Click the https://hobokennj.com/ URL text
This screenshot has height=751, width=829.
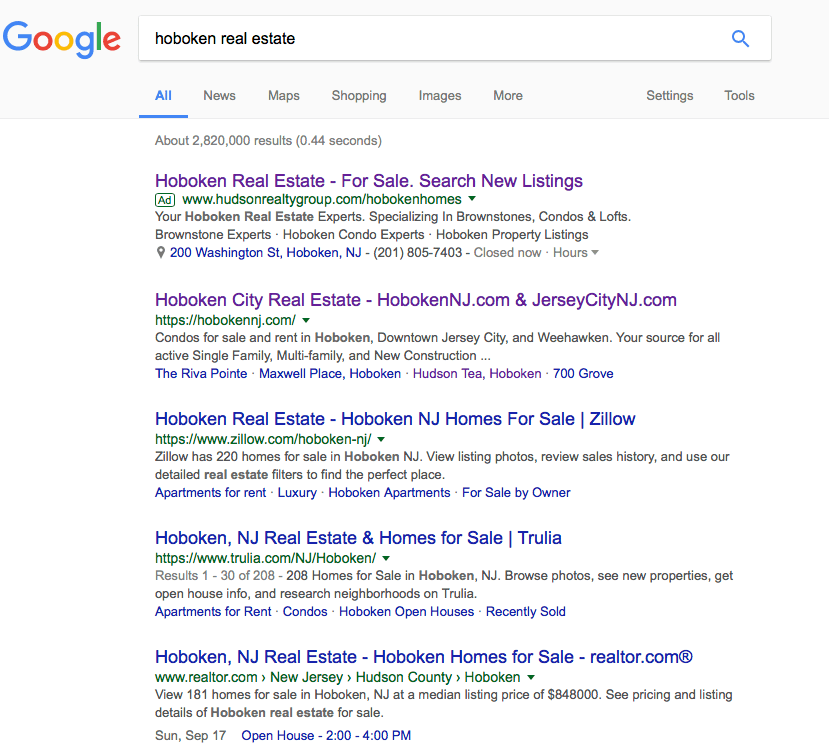225,320
